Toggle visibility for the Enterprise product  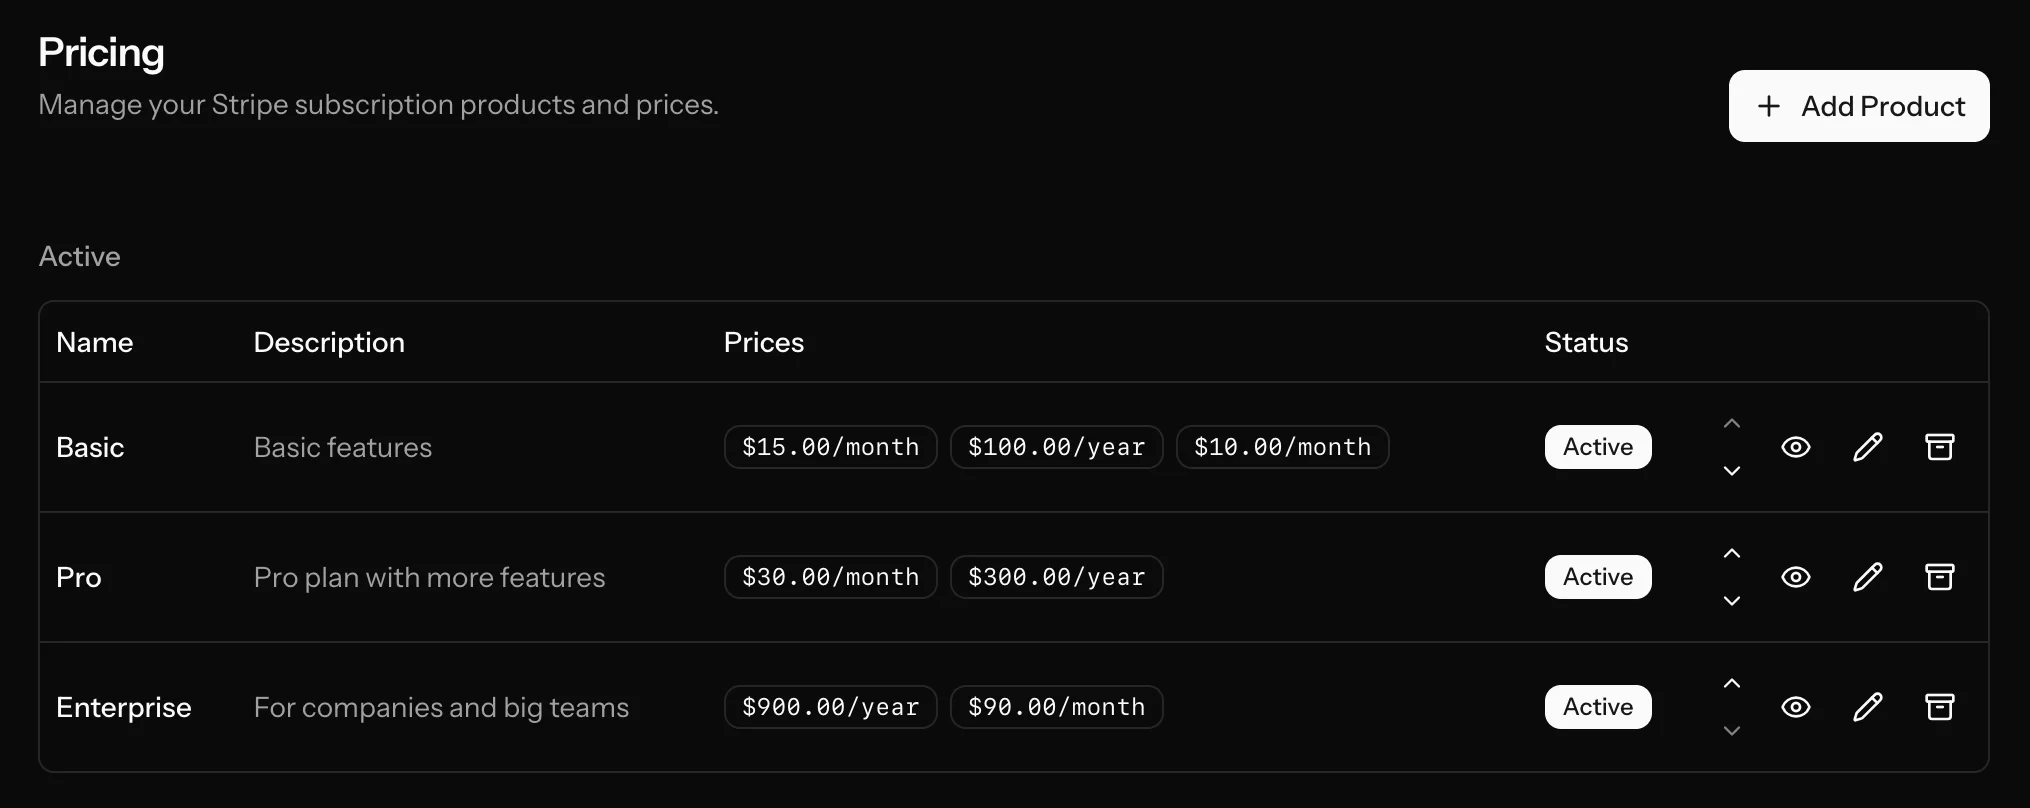point(1796,707)
